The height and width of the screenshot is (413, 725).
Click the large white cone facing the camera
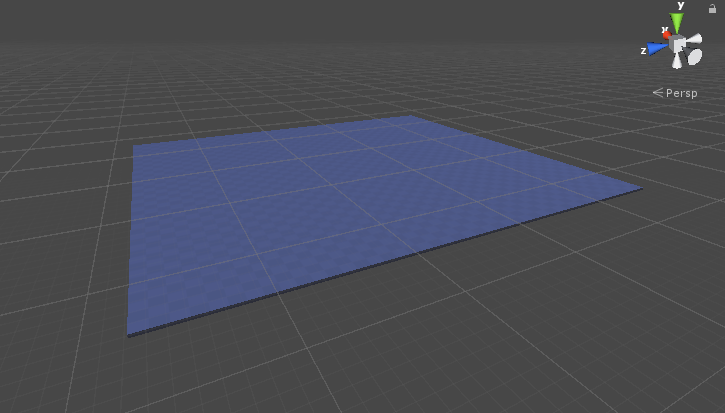pyautogui.click(x=694, y=56)
